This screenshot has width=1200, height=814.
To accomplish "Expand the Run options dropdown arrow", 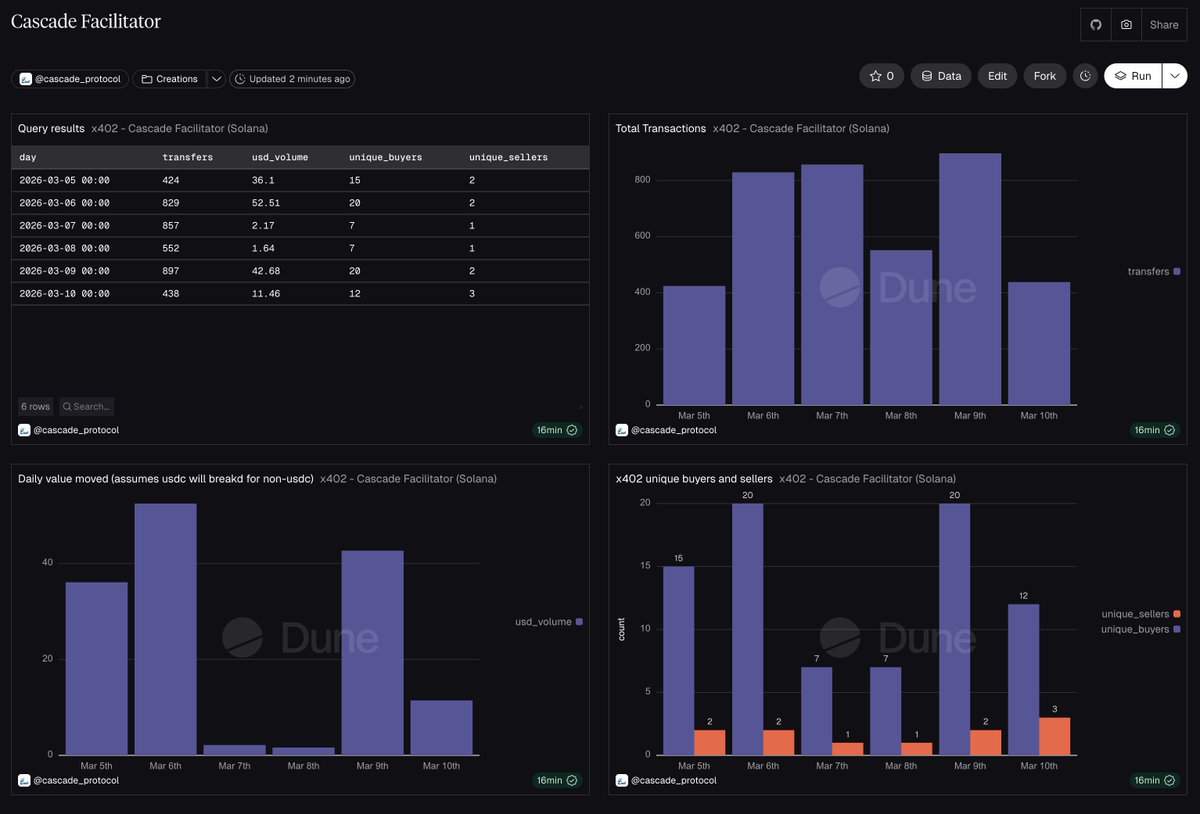I will click(1175, 76).
